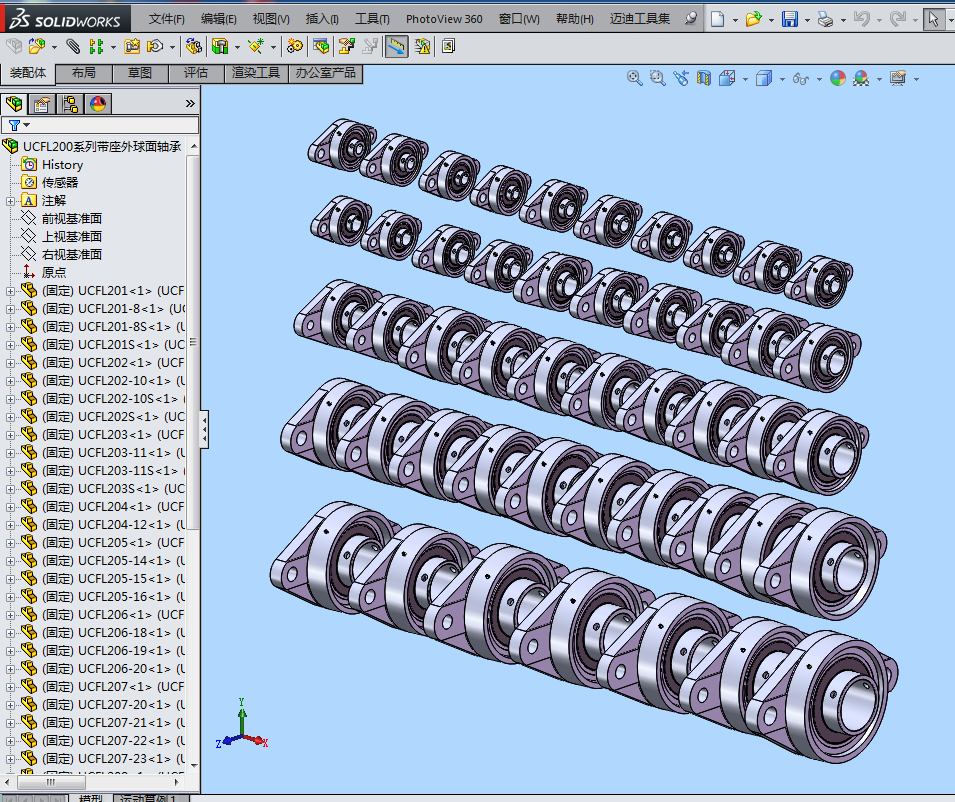Switch to the 办公室产品 tab
955x802 pixels.
325,73
